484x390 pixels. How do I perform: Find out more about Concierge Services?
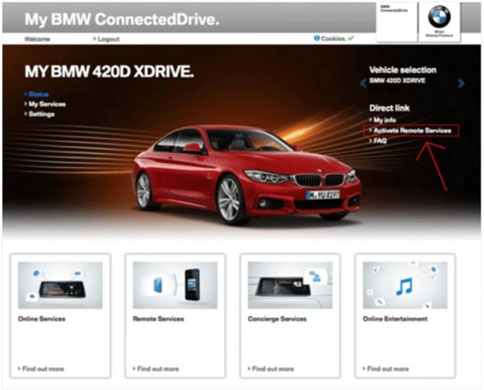(271, 369)
